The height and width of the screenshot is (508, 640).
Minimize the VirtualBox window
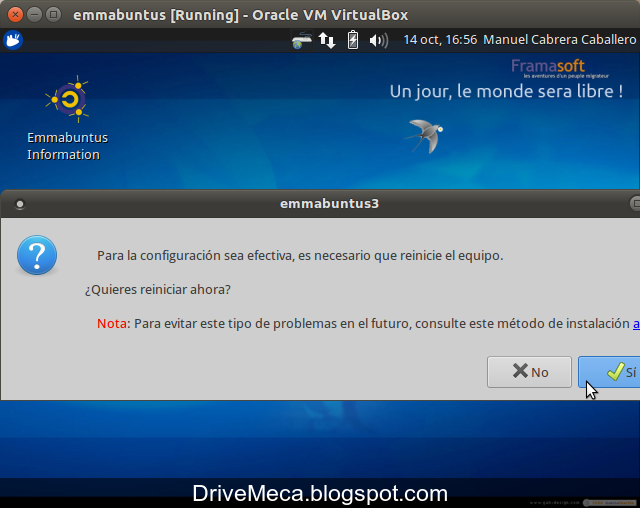(x=34, y=15)
